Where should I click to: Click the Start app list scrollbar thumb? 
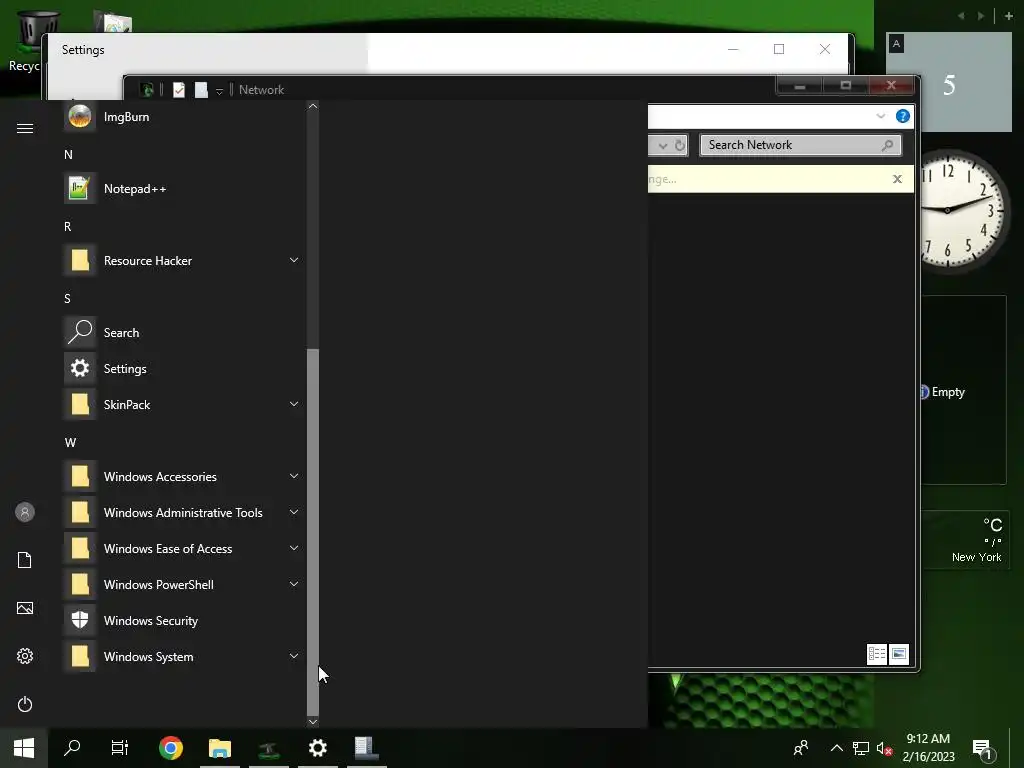point(313,532)
